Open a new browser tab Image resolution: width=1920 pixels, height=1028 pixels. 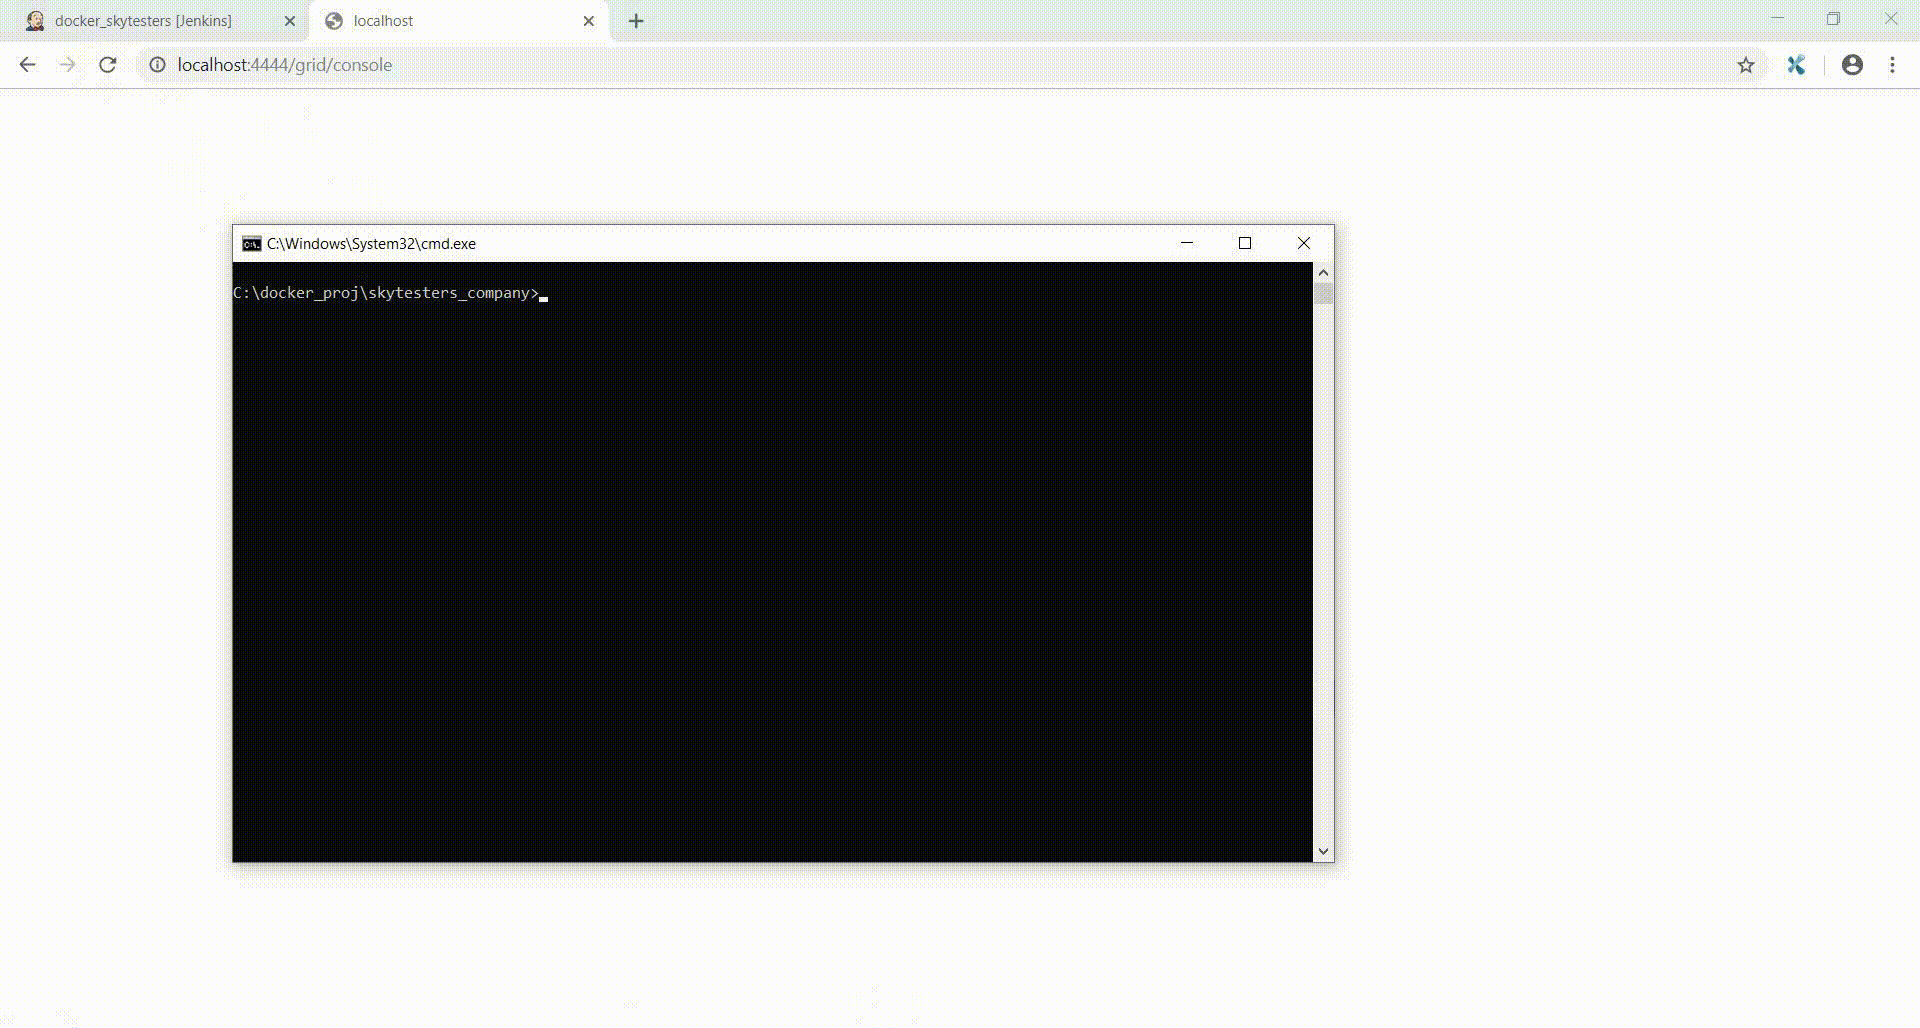point(636,21)
